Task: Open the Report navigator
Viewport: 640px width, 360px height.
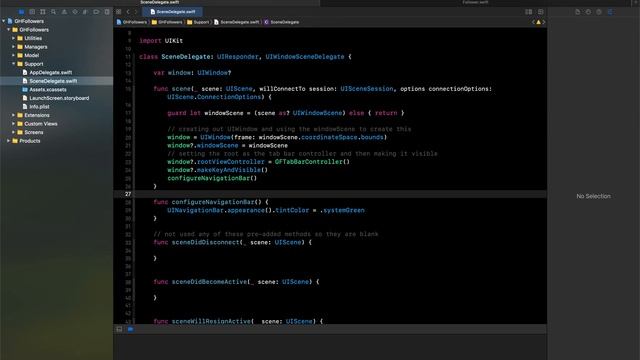Action: [107, 12]
